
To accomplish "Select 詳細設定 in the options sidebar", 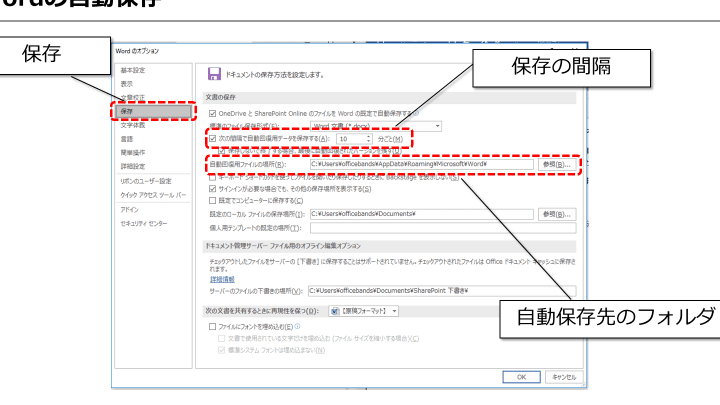I will [133, 166].
